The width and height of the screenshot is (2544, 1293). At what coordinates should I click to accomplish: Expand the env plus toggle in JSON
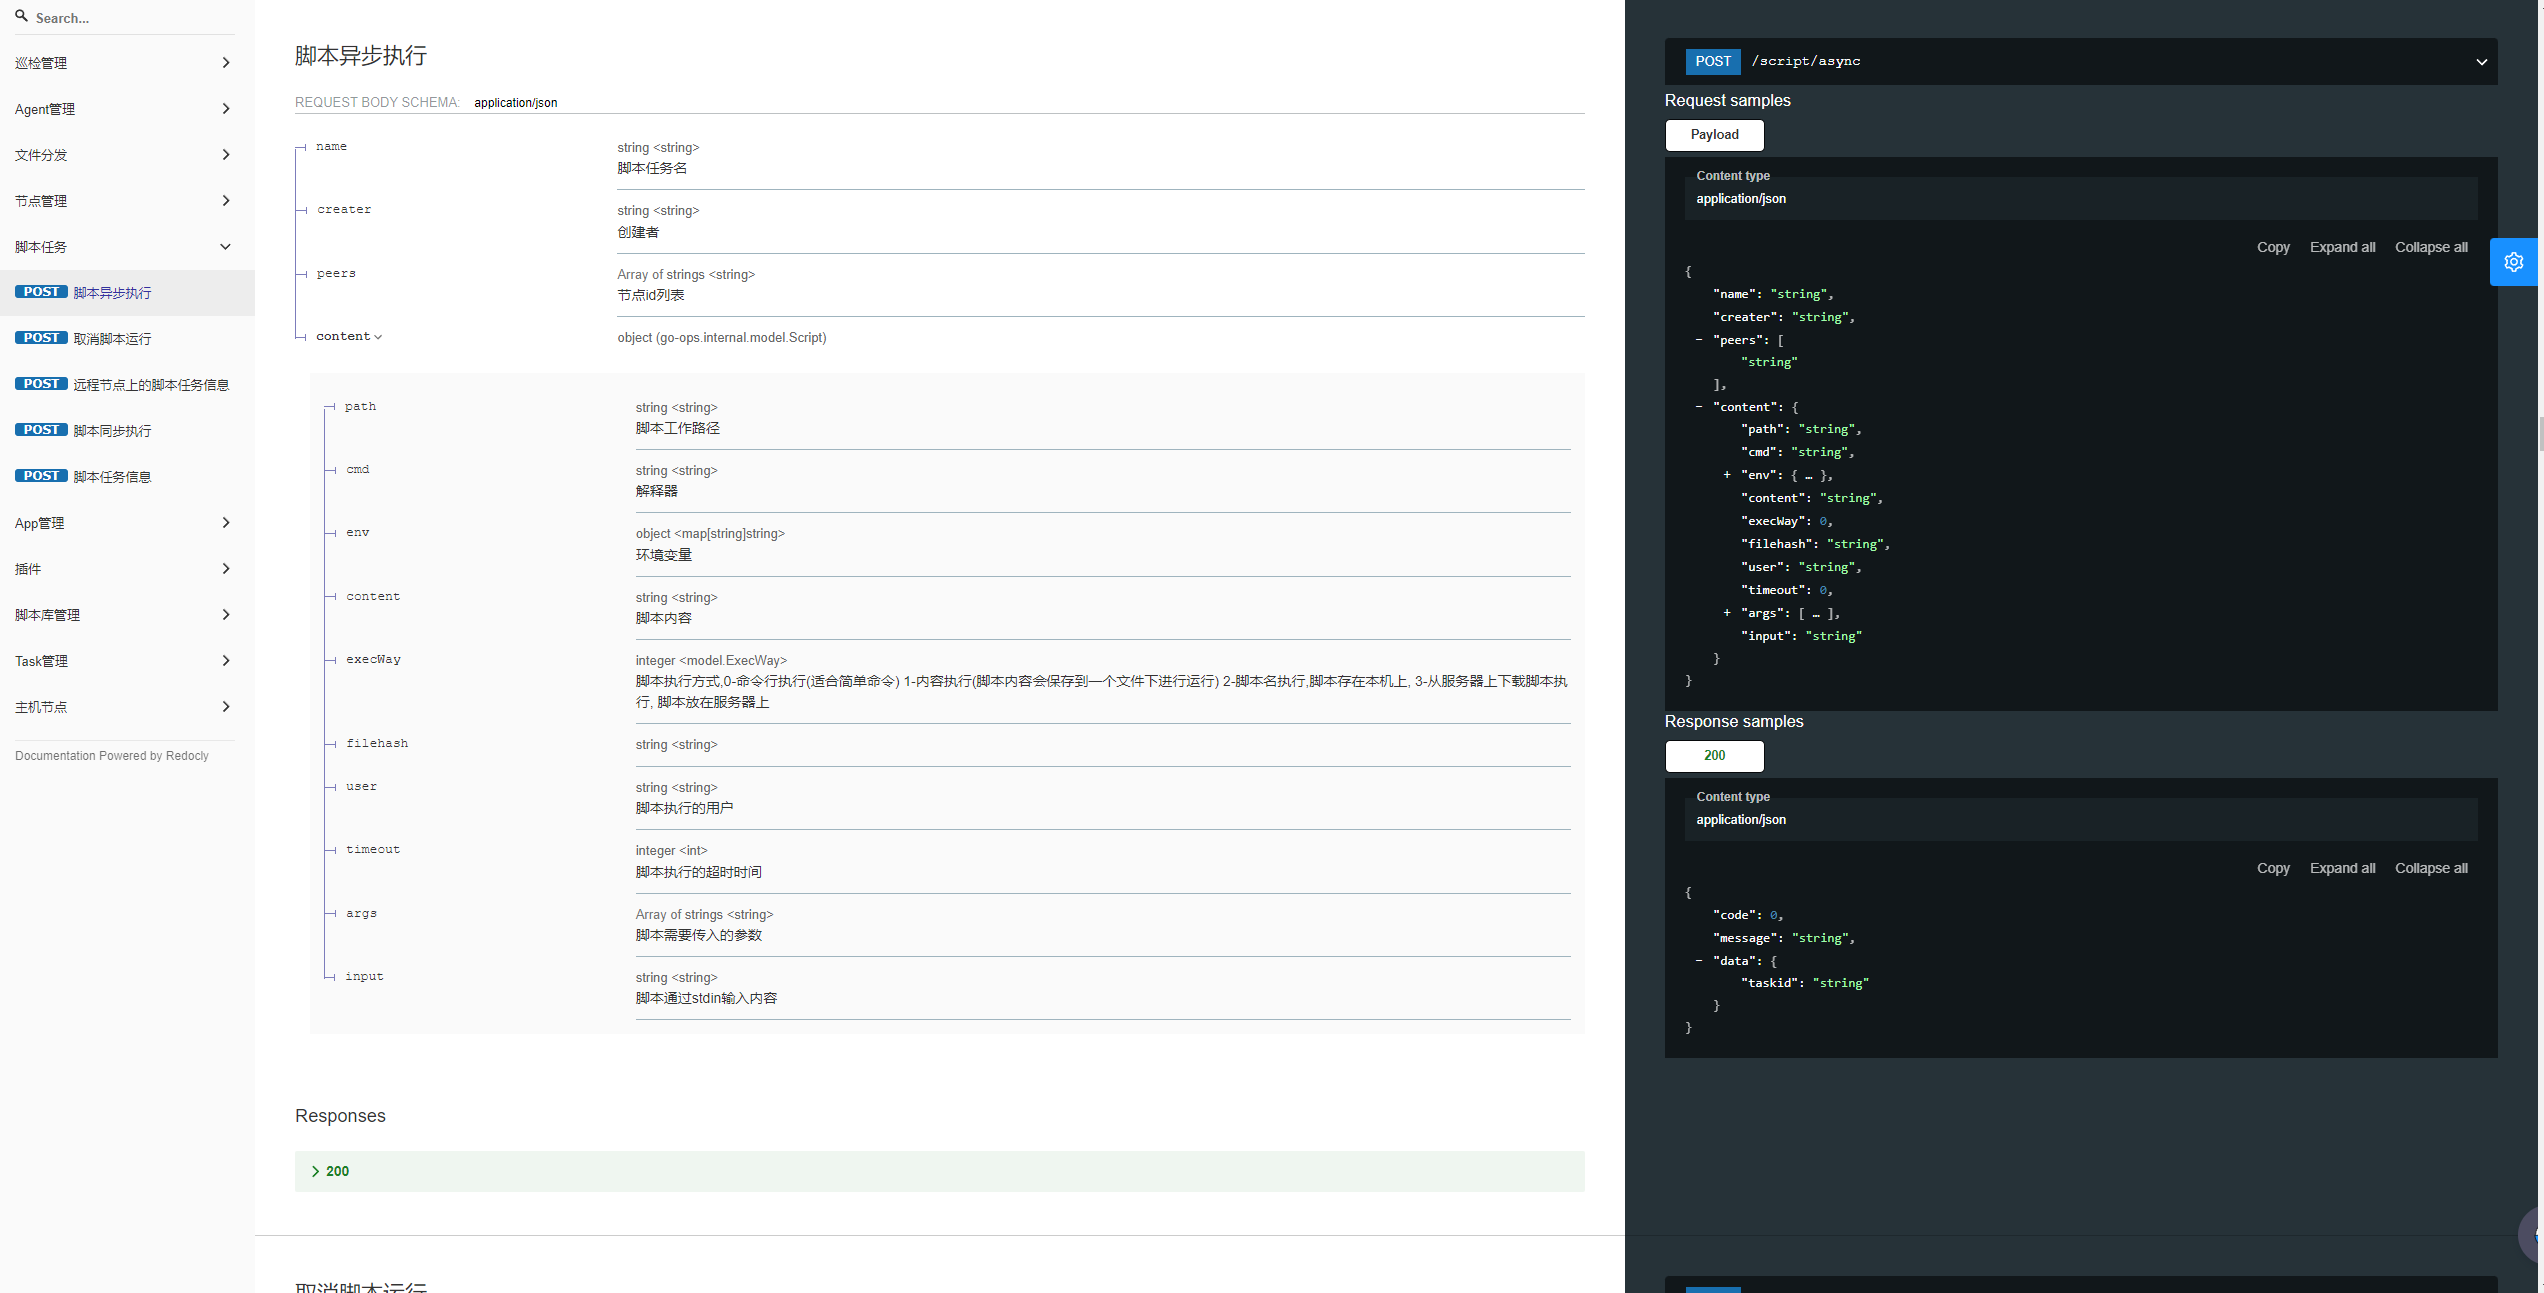tap(1727, 475)
